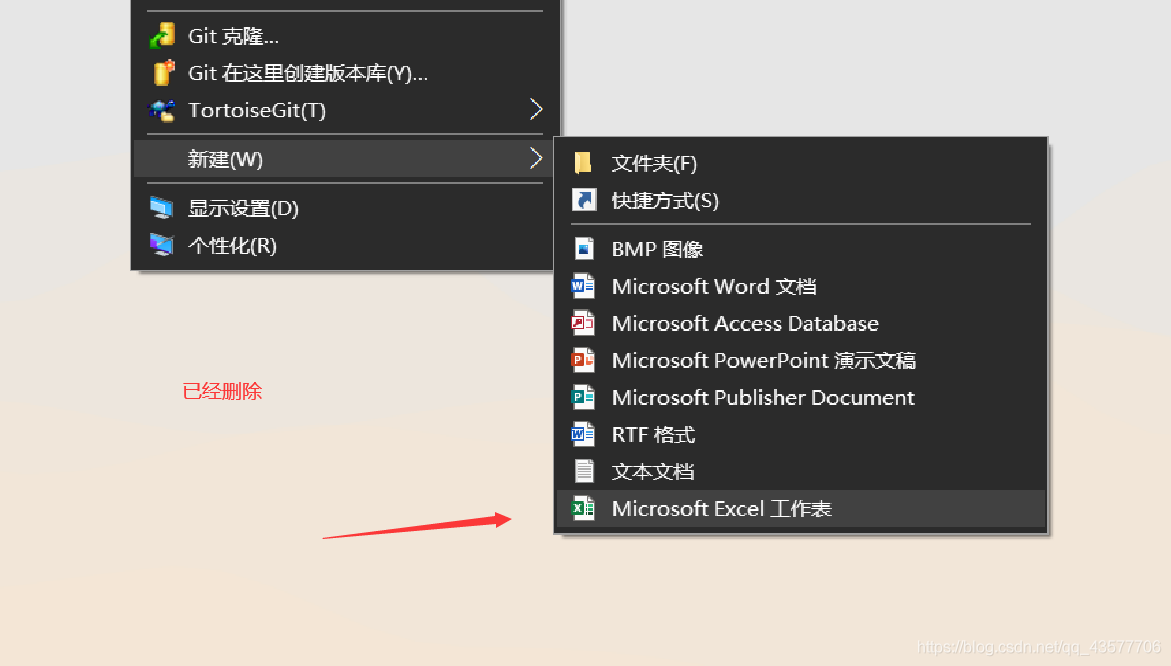Click the PowerPoint 演示文稿 icon
1171x666 pixels.
point(585,360)
